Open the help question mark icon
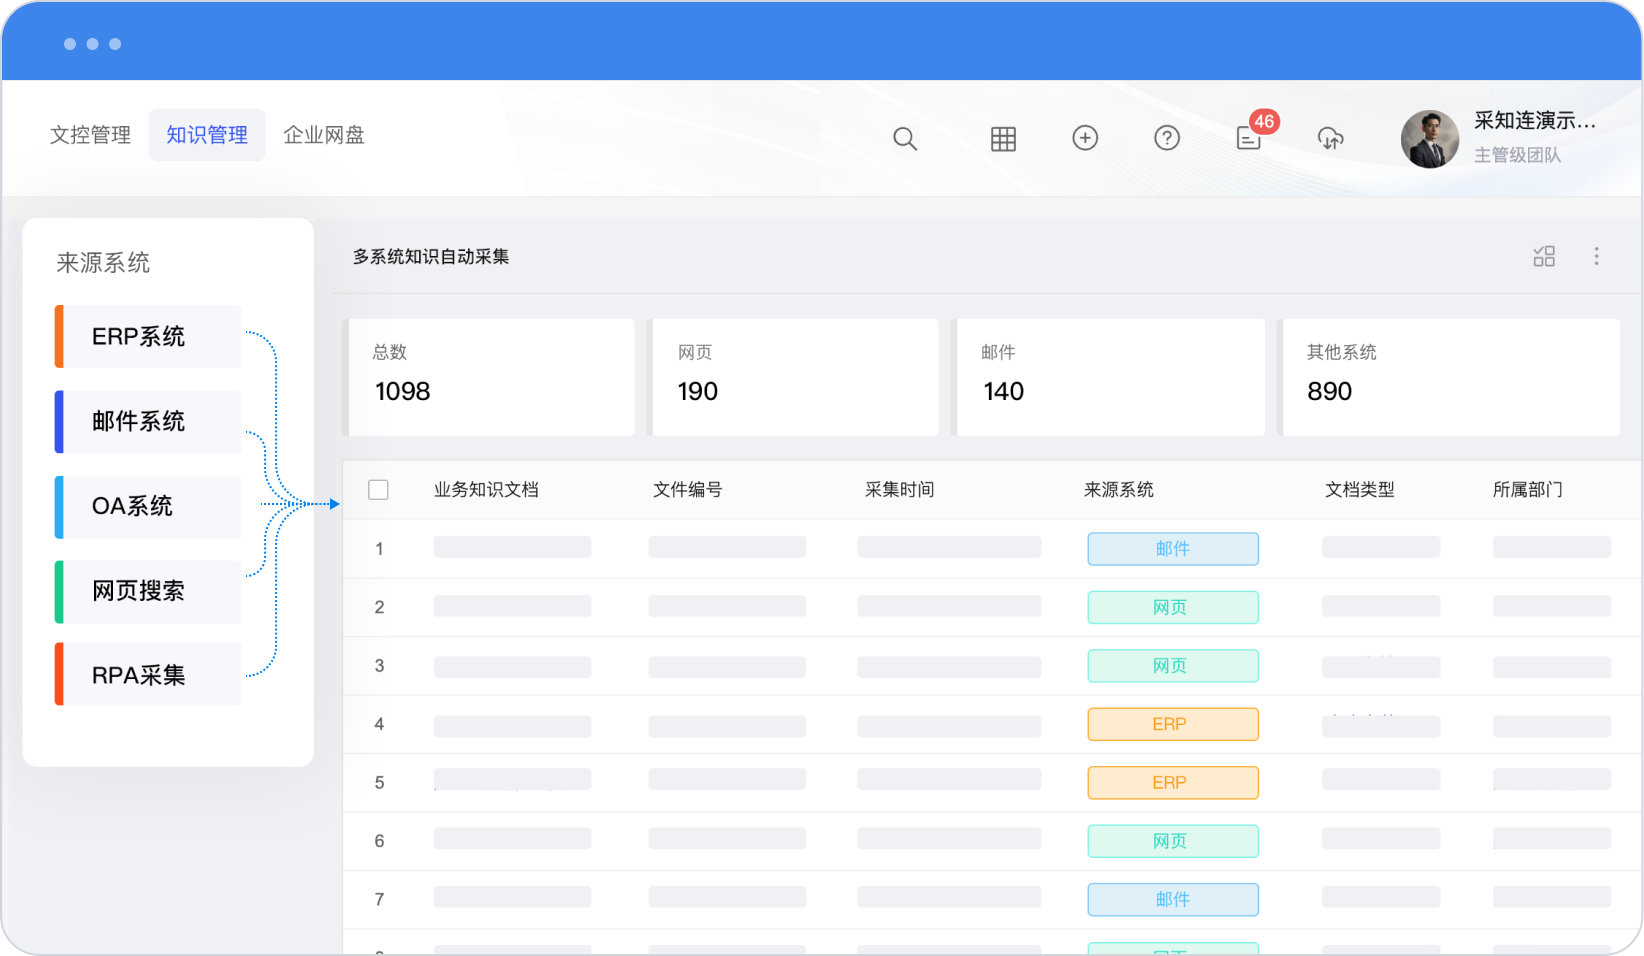The height and width of the screenshot is (956, 1644). click(1166, 138)
